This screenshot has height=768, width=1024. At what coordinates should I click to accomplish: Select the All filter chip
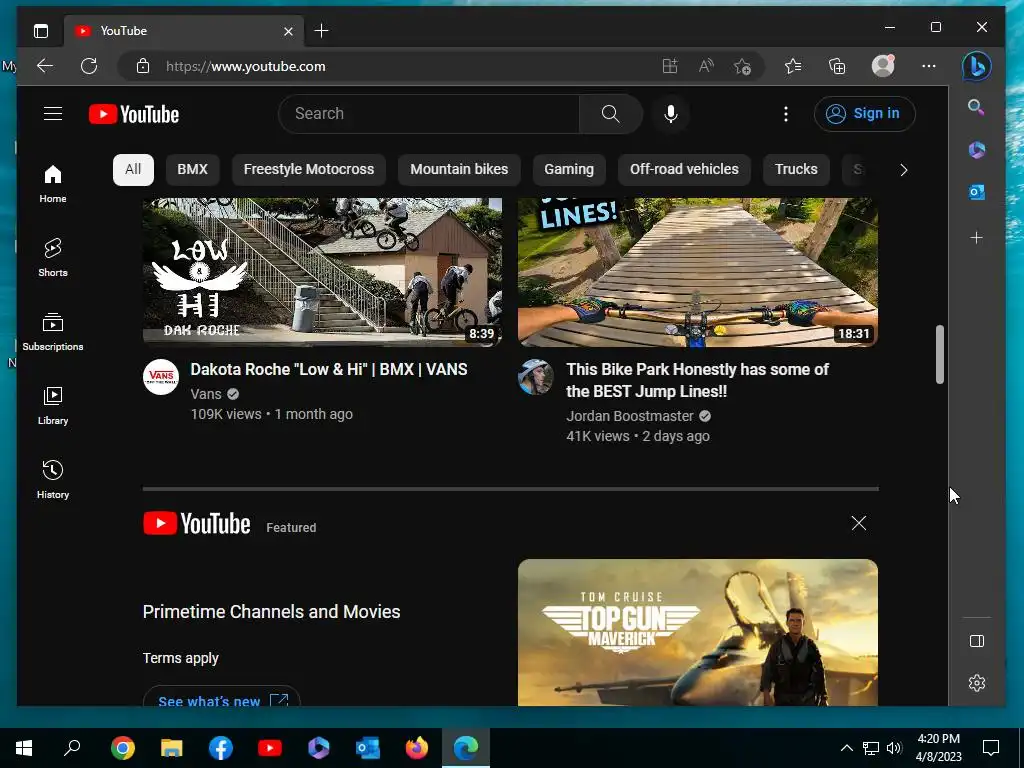pos(133,170)
